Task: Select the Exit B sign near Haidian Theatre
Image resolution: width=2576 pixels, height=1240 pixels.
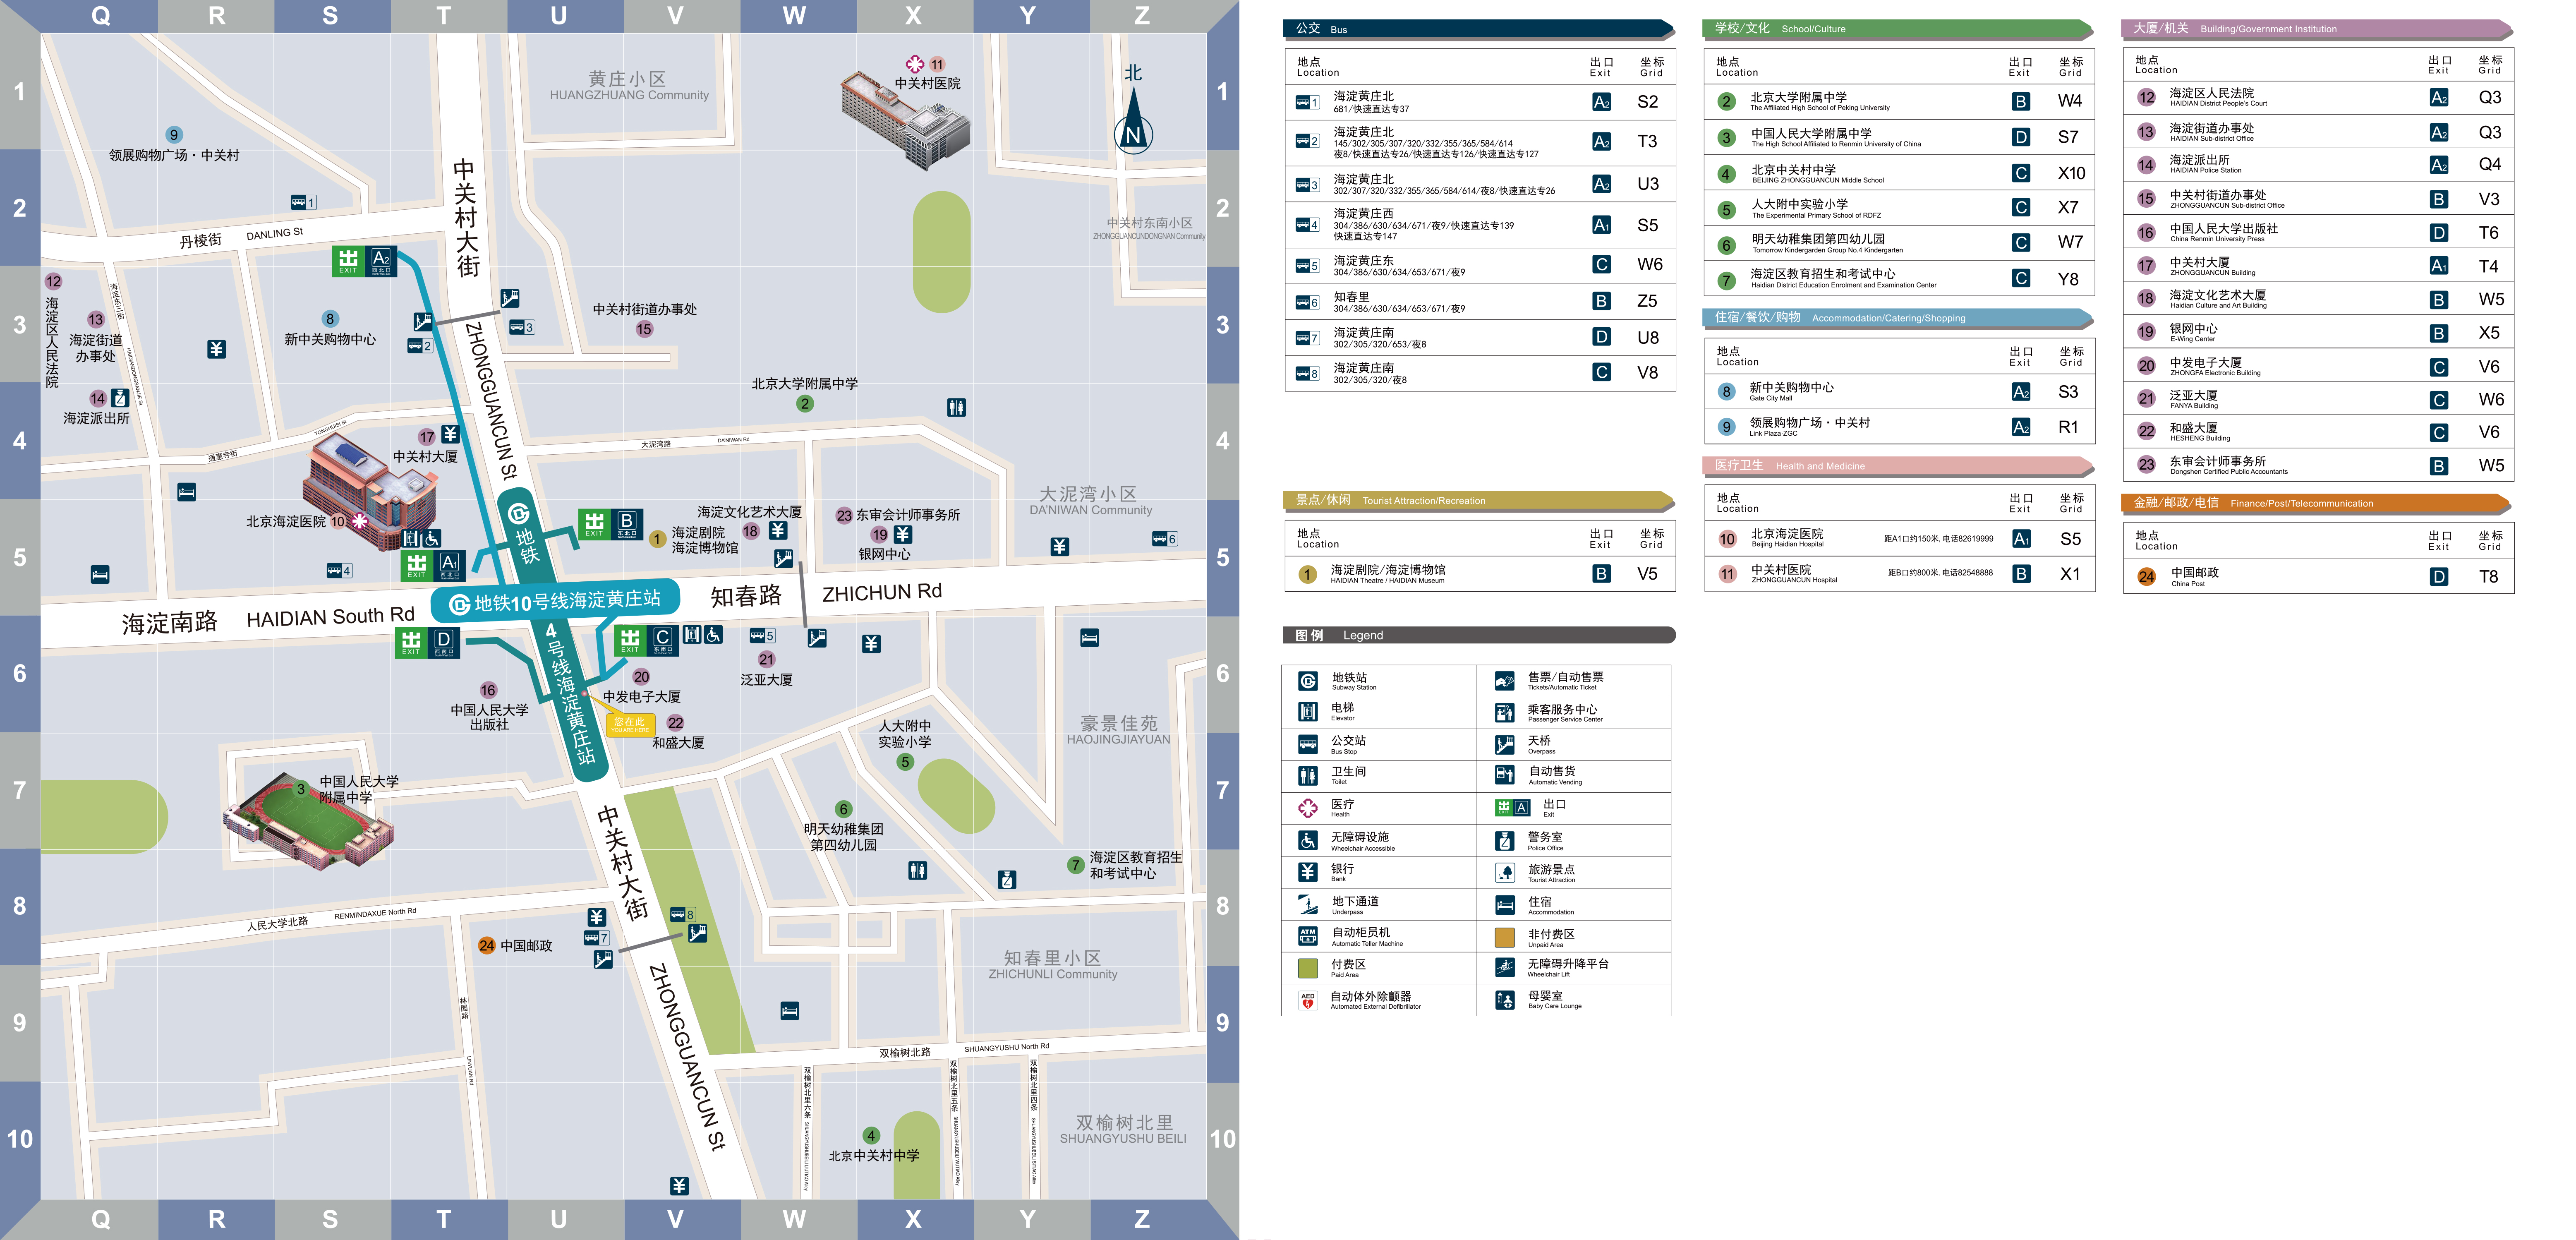Action: pos(611,525)
